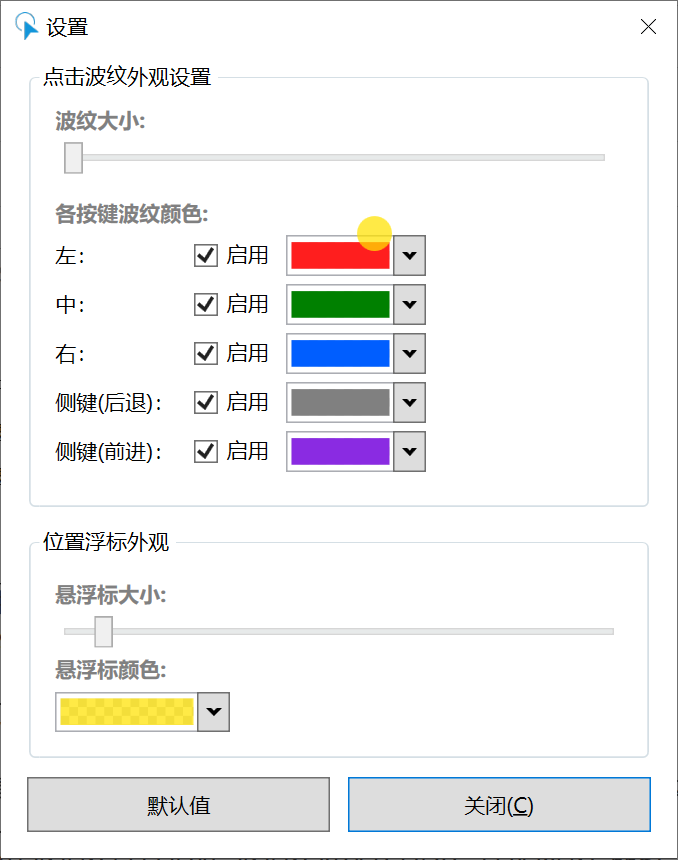Disable the 启用 checkbox for 左
678x860 pixels.
(x=205, y=255)
